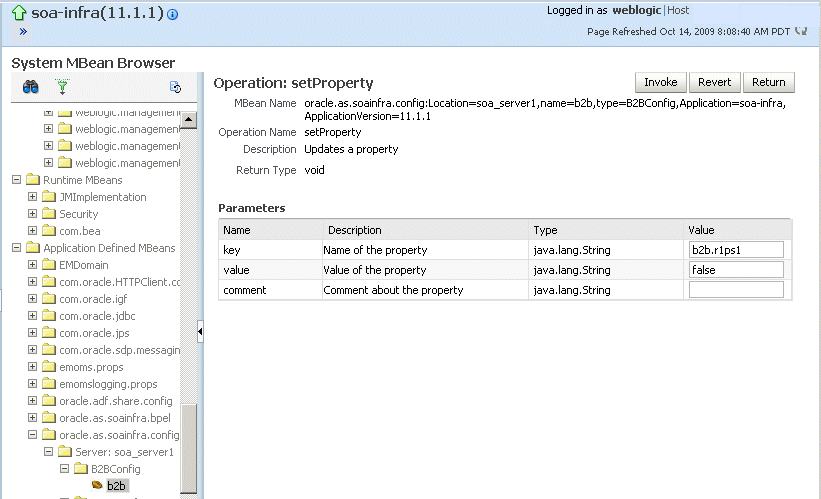Click the tree vertical scrollbar thumb

pos(188,448)
